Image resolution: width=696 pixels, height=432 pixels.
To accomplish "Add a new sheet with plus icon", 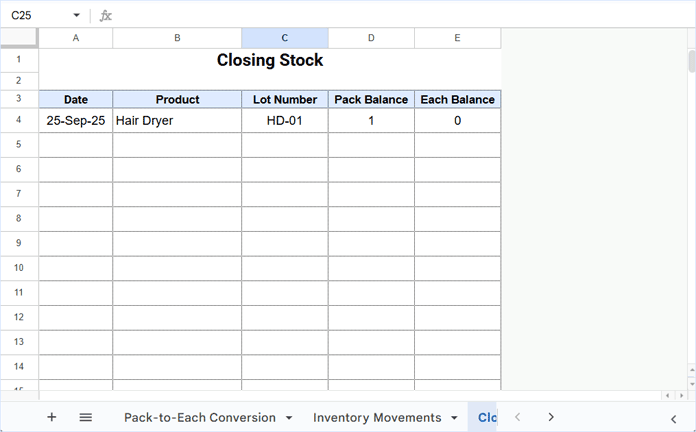I will pos(51,417).
